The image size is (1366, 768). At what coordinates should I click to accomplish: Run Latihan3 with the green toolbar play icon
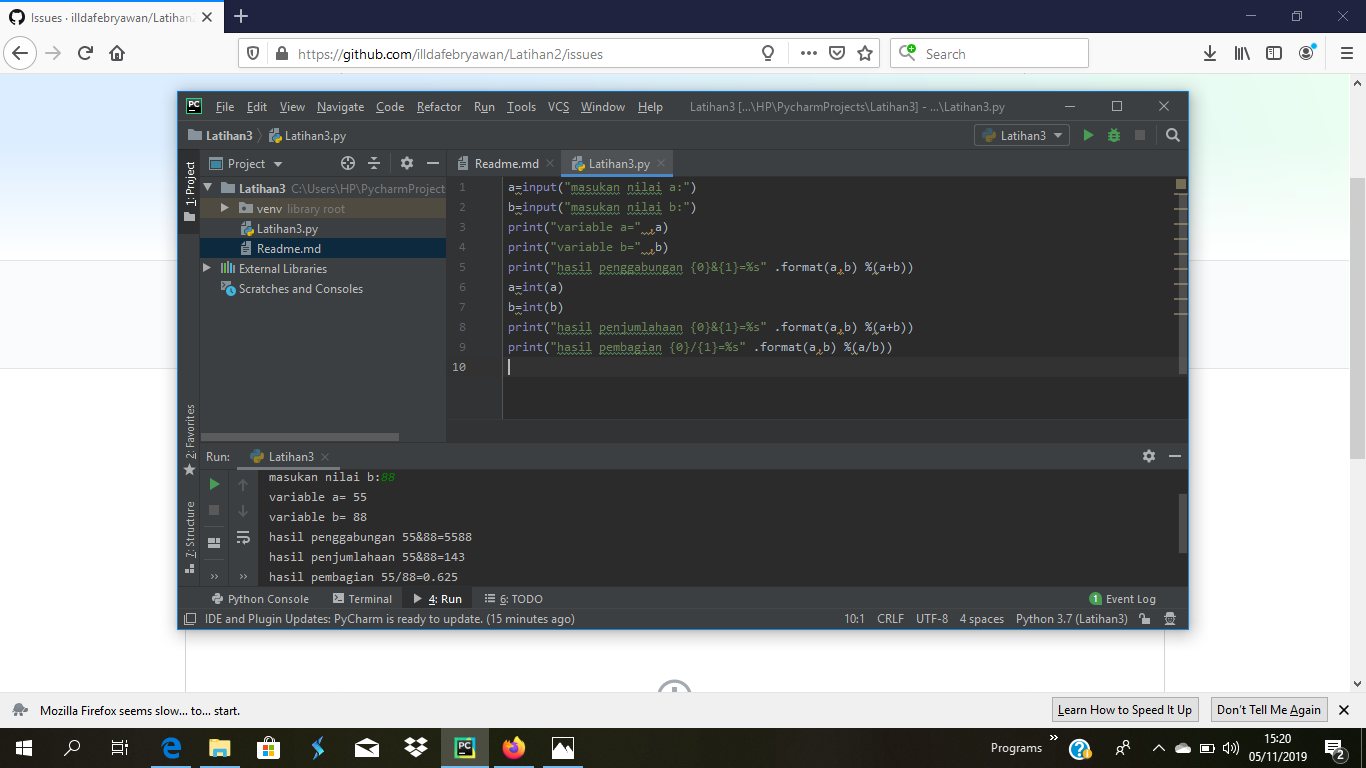(1088, 135)
